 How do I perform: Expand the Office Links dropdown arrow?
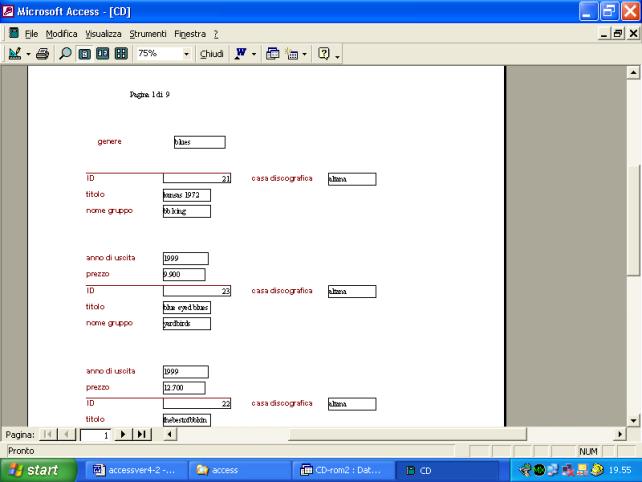point(254,53)
